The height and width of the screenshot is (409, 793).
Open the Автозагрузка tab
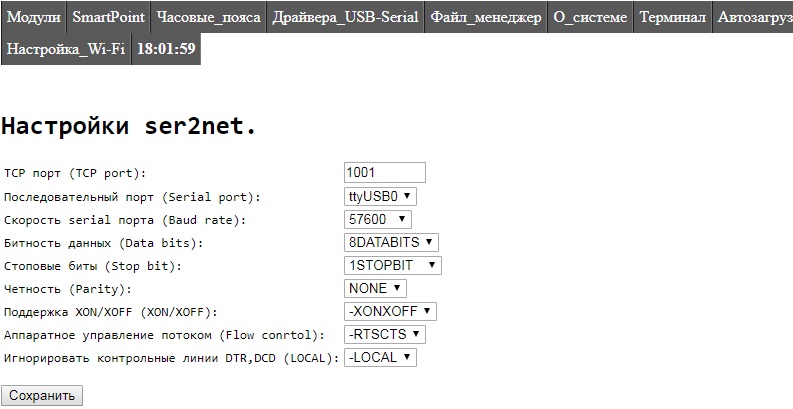754,17
